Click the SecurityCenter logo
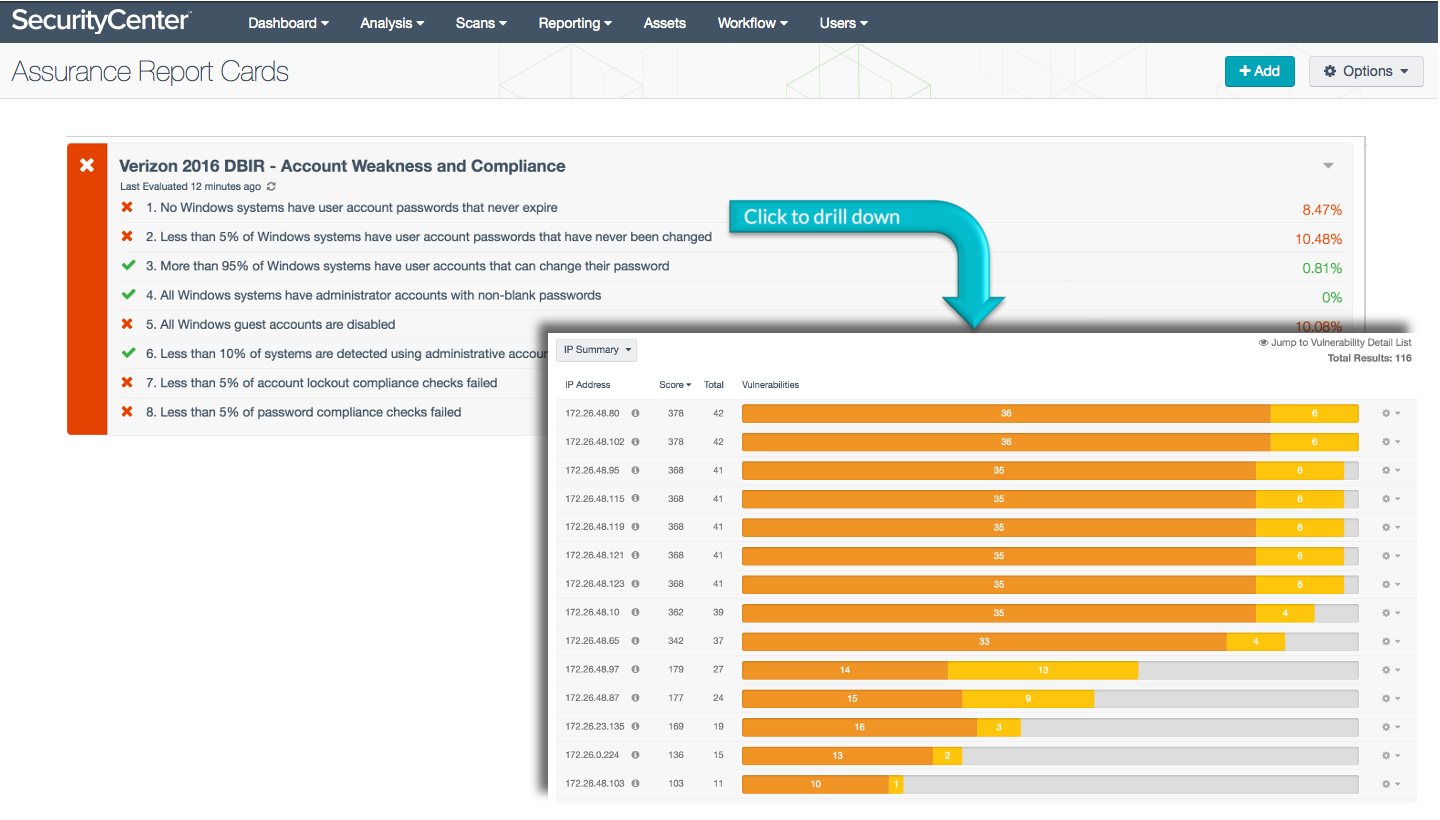Screen dimensions: 1440x820 pyautogui.click(x=101, y=21)
